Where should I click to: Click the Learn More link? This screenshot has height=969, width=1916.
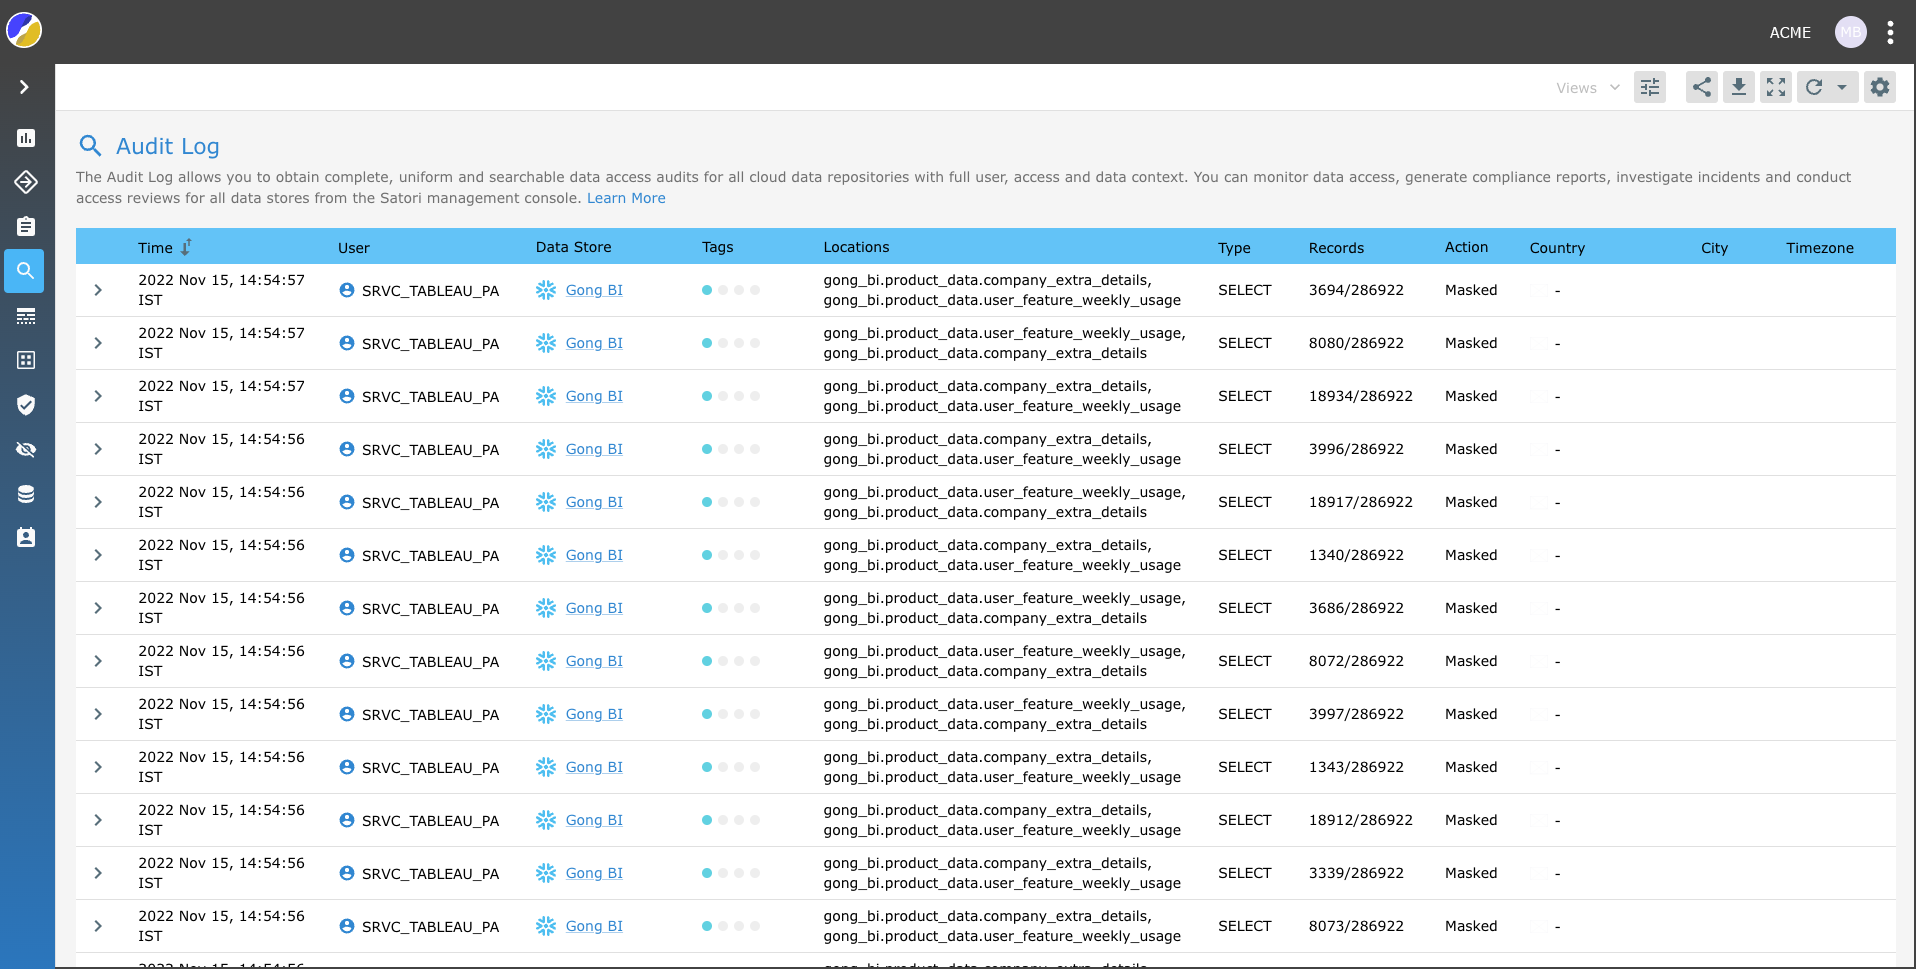[x=626, y=198]
